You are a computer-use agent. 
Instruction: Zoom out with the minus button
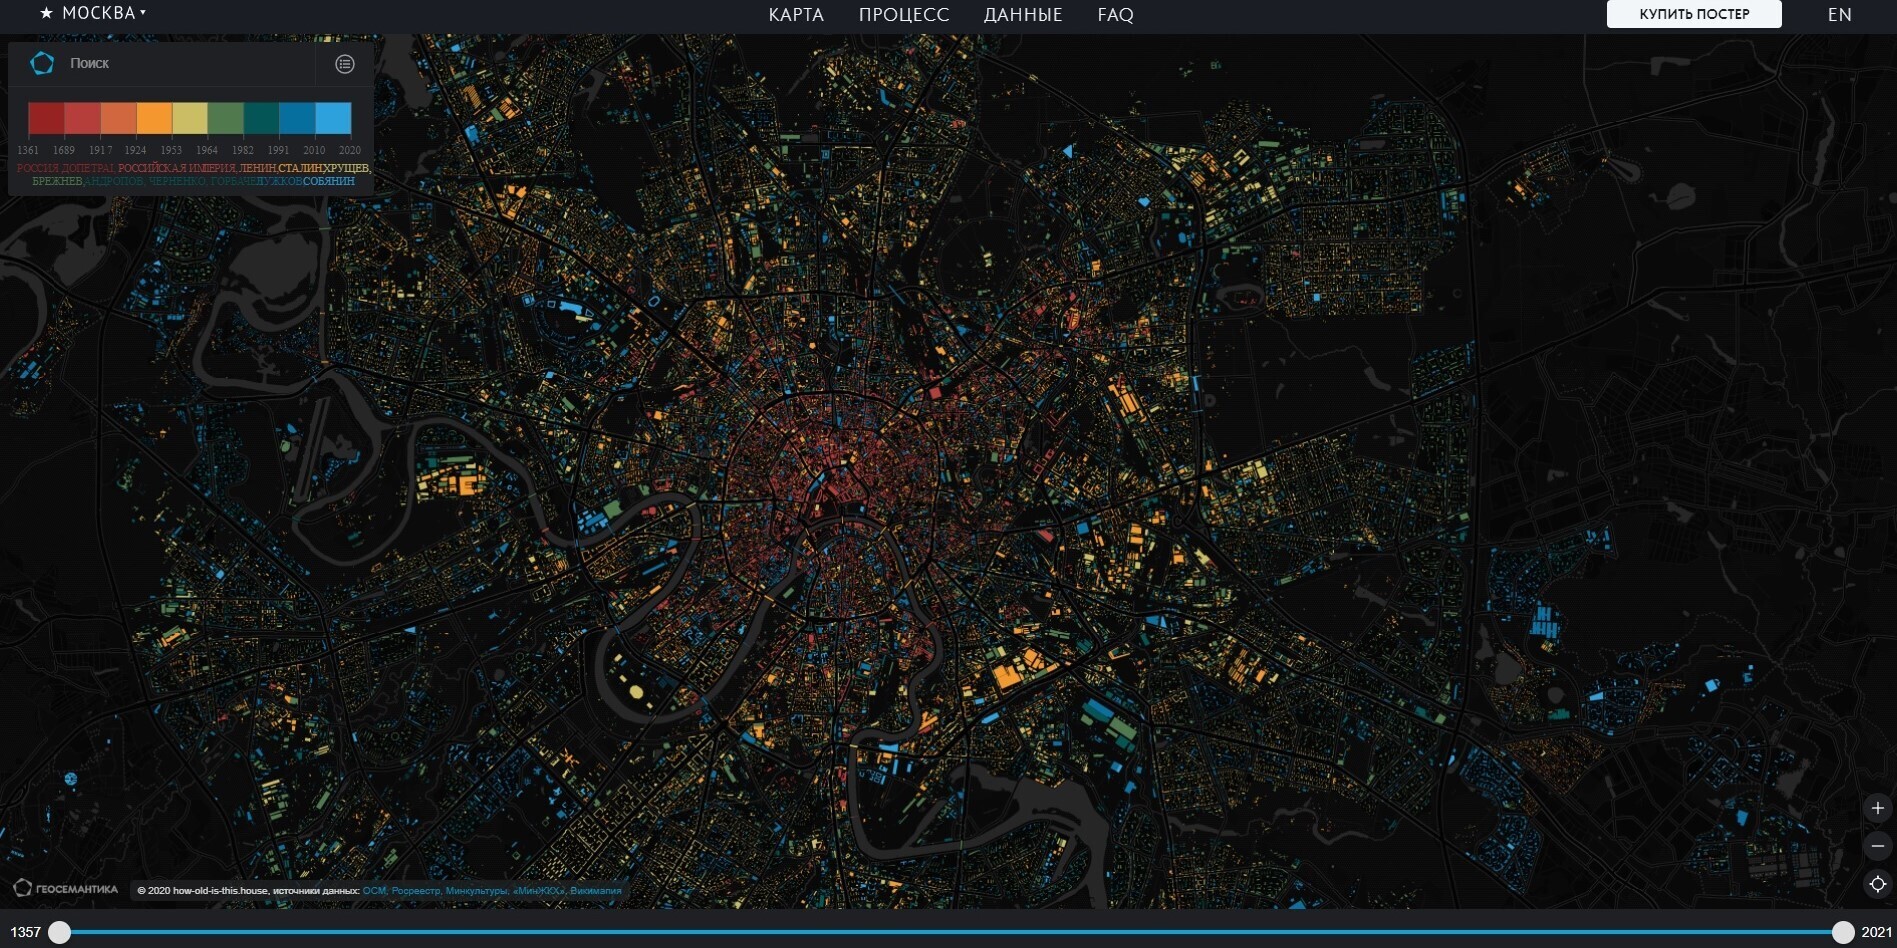(1877, 846)
